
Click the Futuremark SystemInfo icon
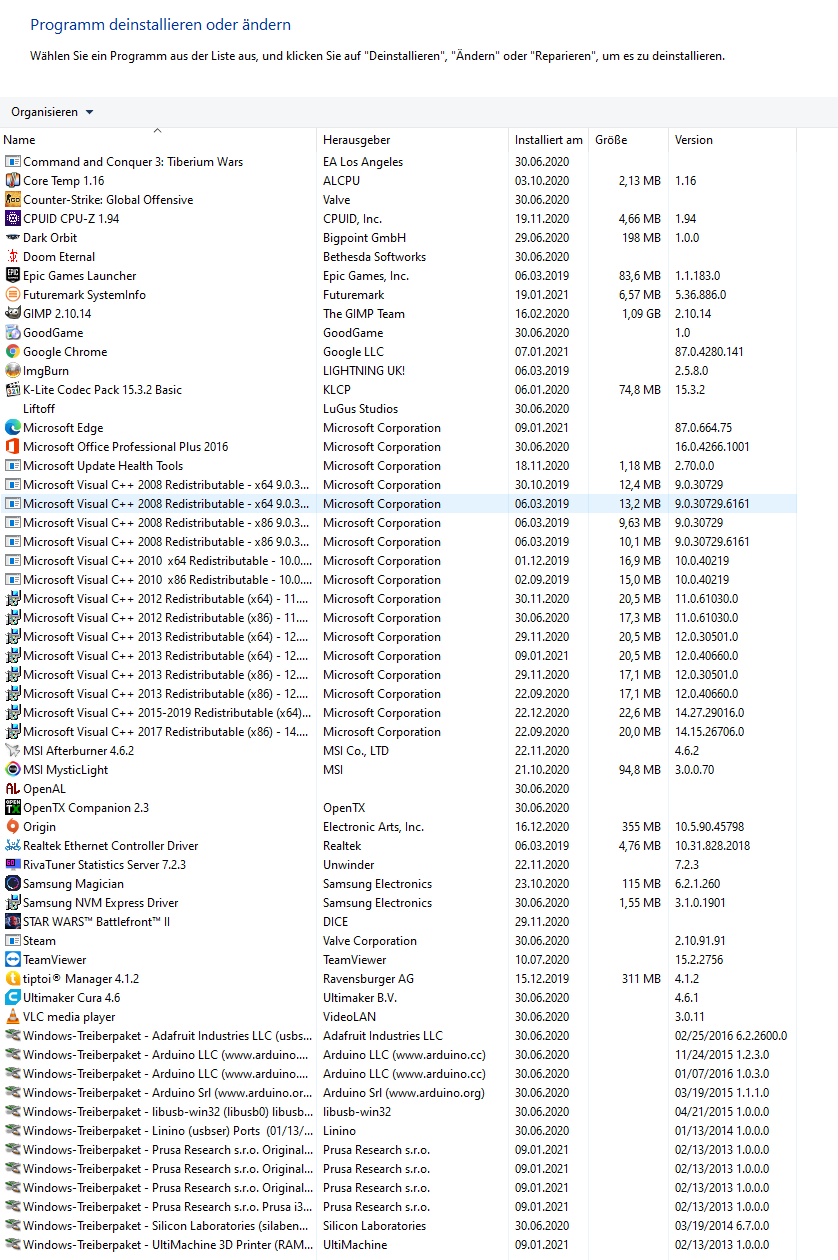tap(13, 295)
